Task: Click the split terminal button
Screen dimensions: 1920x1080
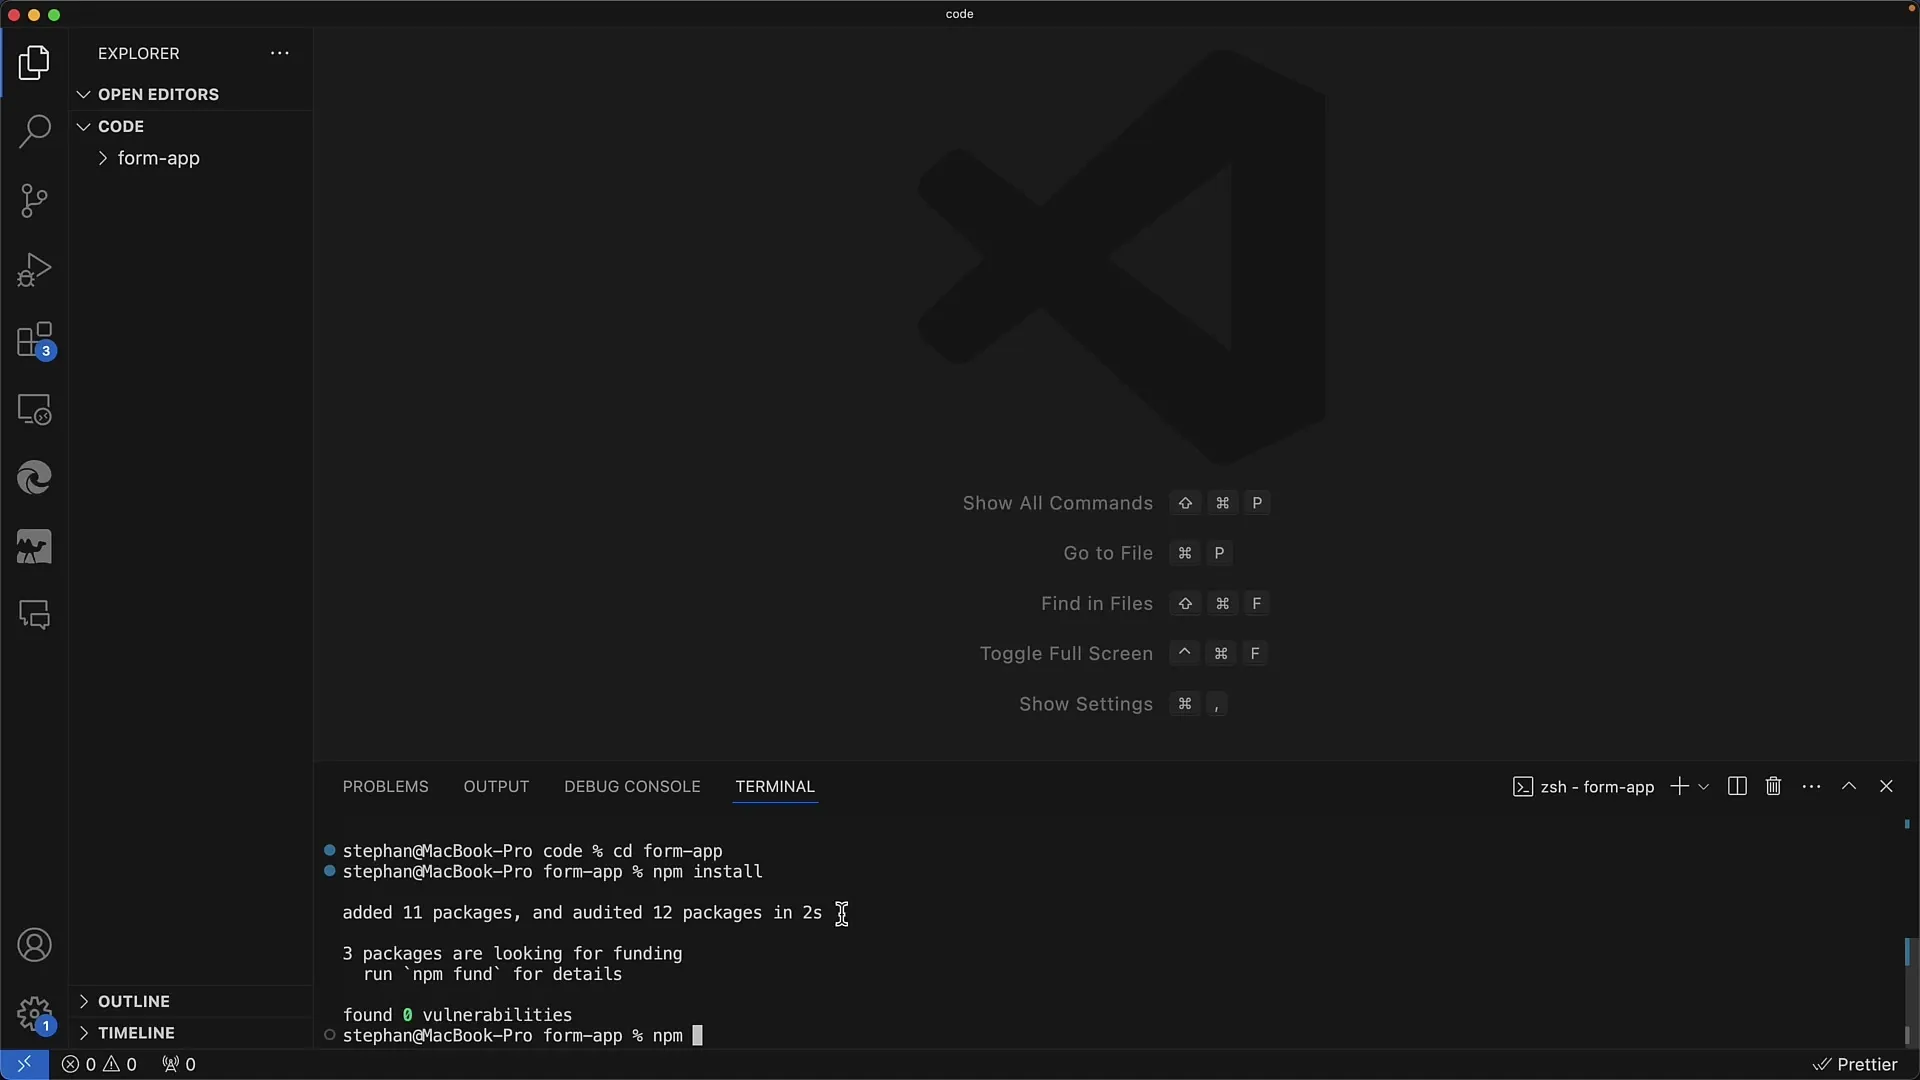Action: click(1735, 785)
